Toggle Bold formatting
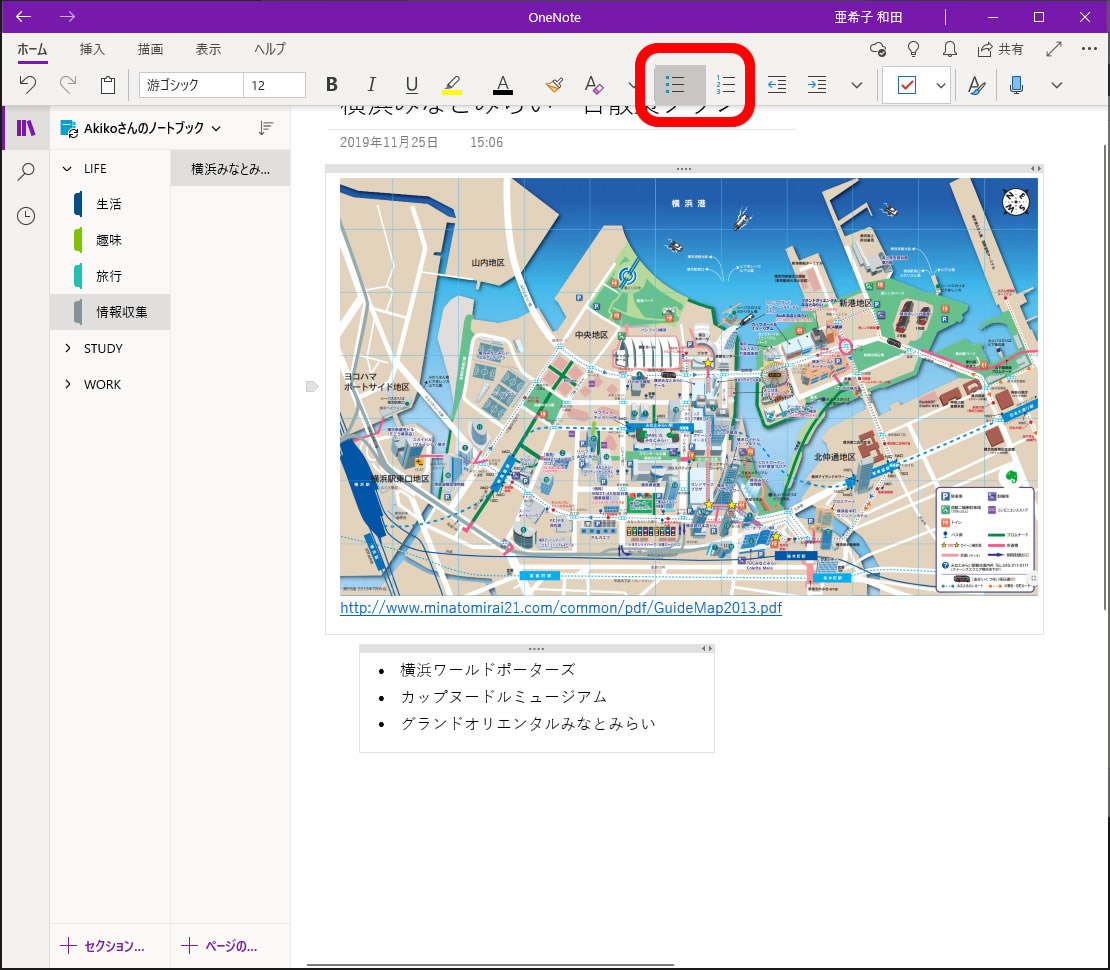Screen dimensions: 1110x970 332,85
